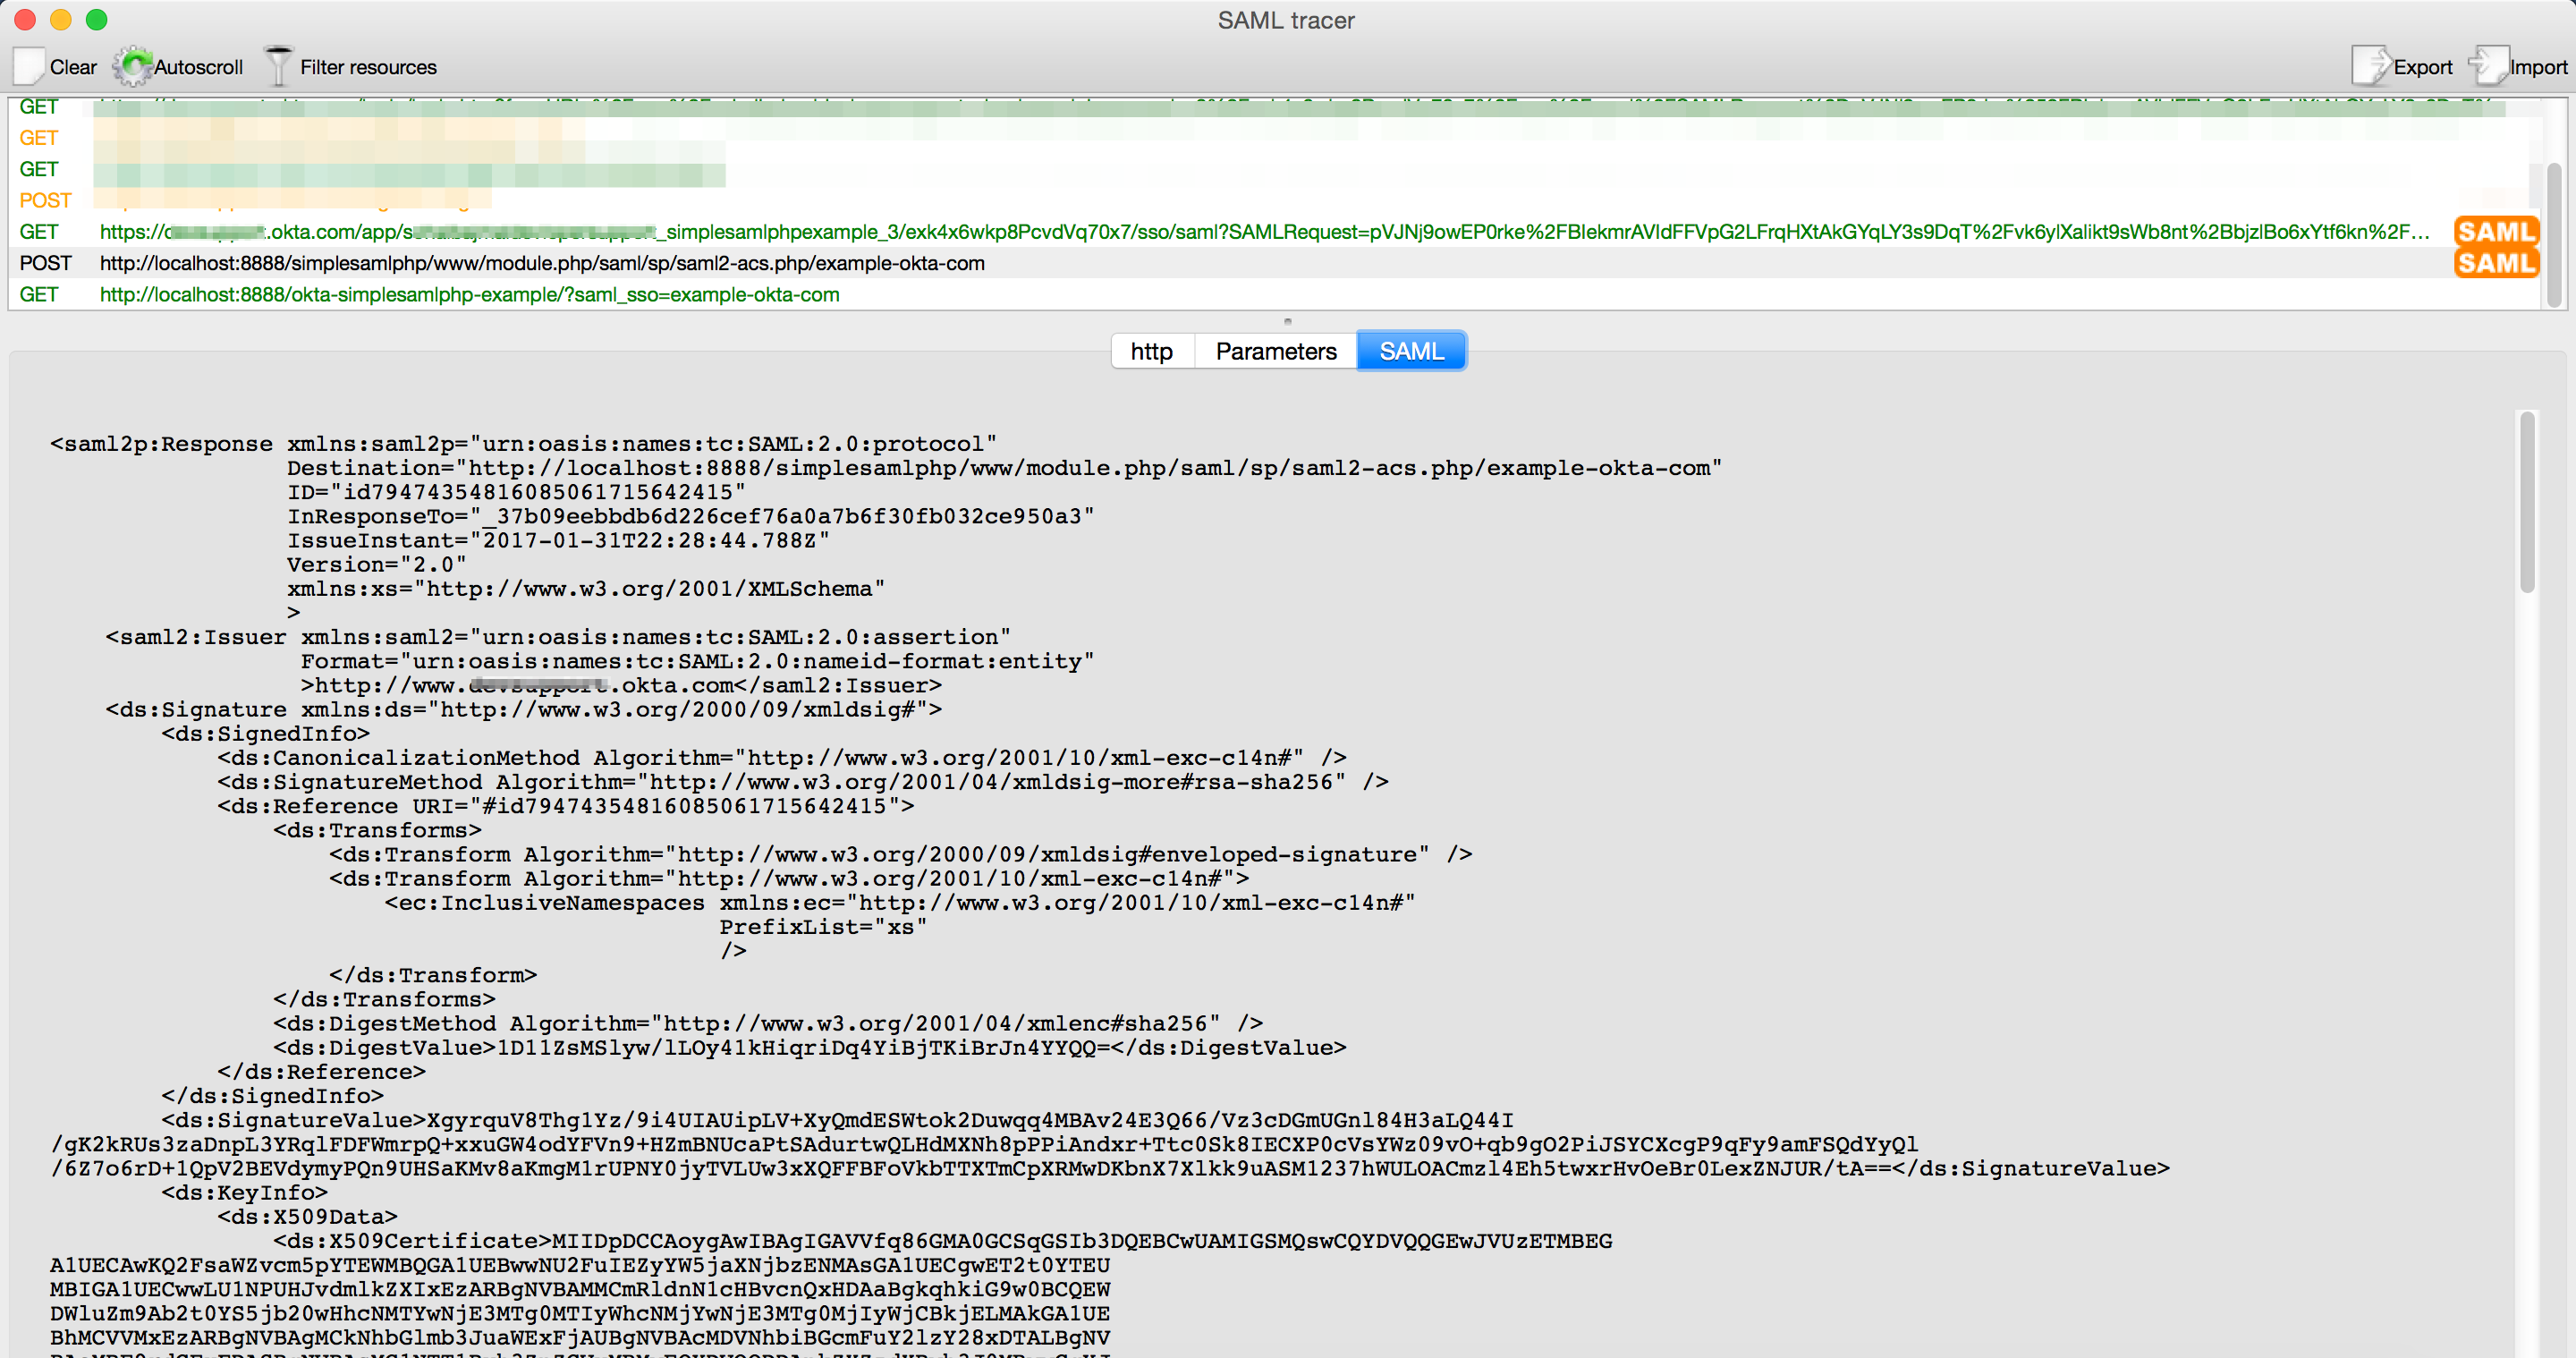
Task: Click the Export button
Action: click(2404, 66)
